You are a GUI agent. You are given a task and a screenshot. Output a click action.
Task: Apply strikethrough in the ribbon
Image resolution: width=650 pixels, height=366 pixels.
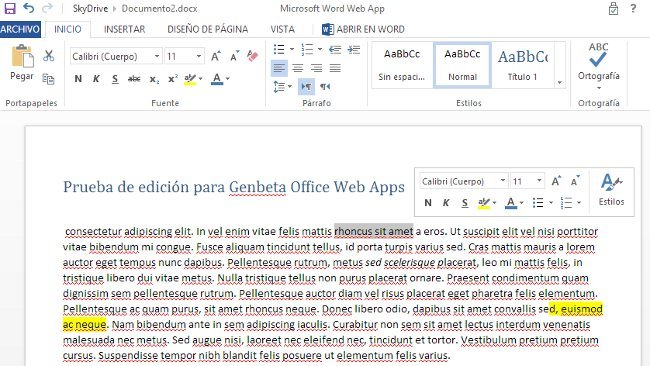134,79
